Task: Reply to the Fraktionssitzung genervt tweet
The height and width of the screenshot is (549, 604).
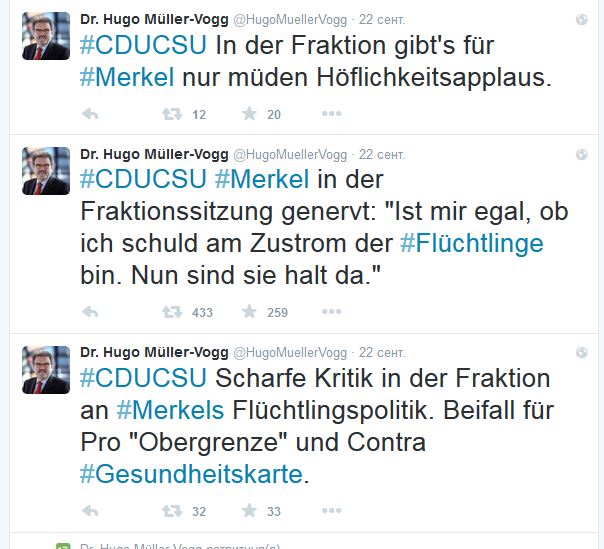Action: click(x=90, y=312)
